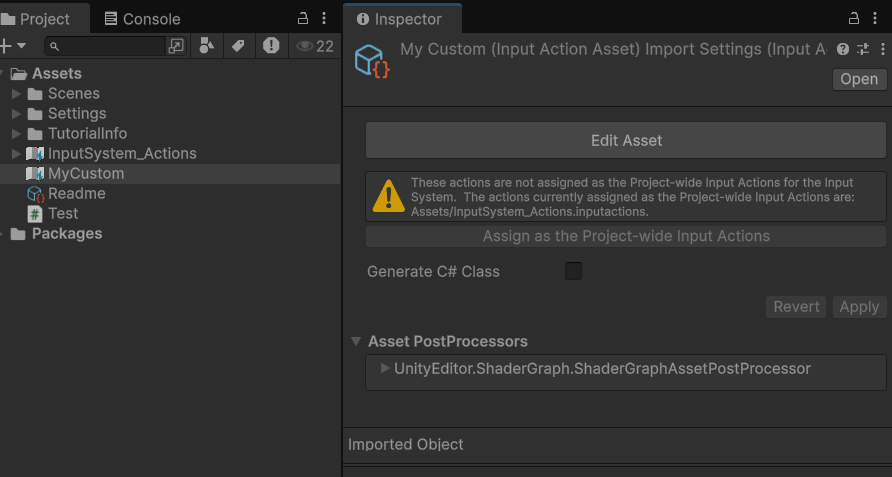Toggle the Project panel lock icon
Viewport: 892px width, 477px height.
pos(303,18)
